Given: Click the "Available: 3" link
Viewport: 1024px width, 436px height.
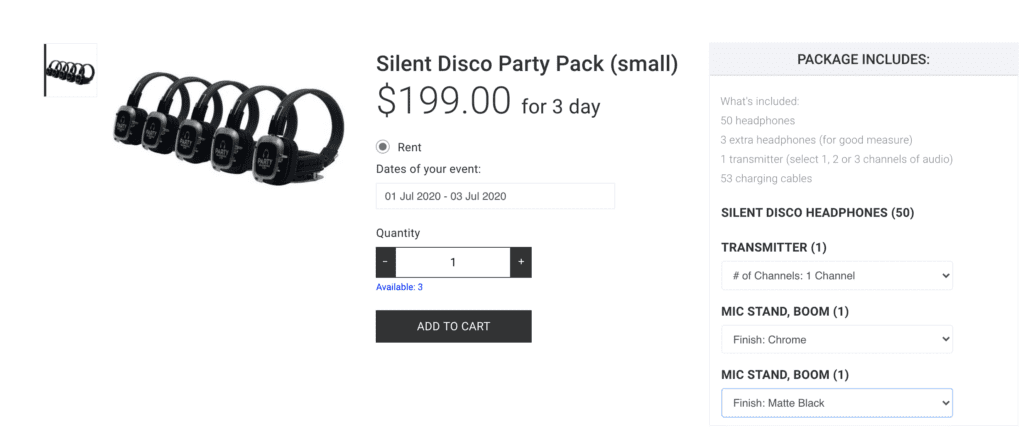Looking at the screenshot, I should click(x=399, y=287).
